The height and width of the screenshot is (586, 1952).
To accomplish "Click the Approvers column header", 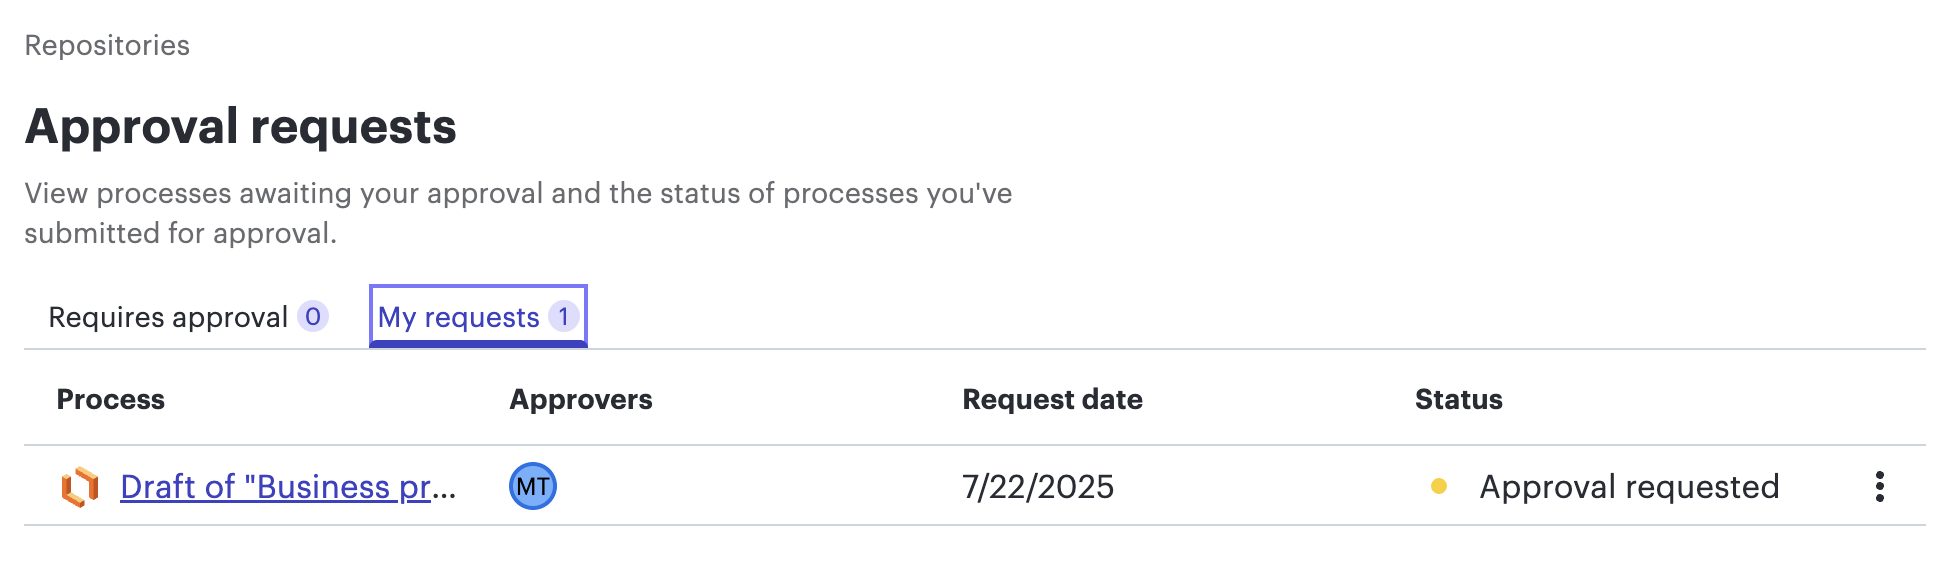I will 580,399.
